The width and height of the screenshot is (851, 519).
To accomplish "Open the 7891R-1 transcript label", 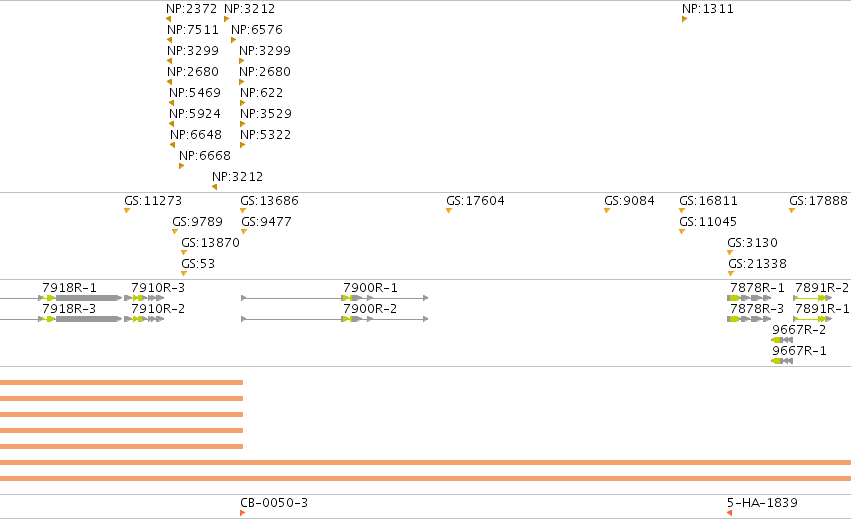I will pyautogui.click(x=822, y=309).
